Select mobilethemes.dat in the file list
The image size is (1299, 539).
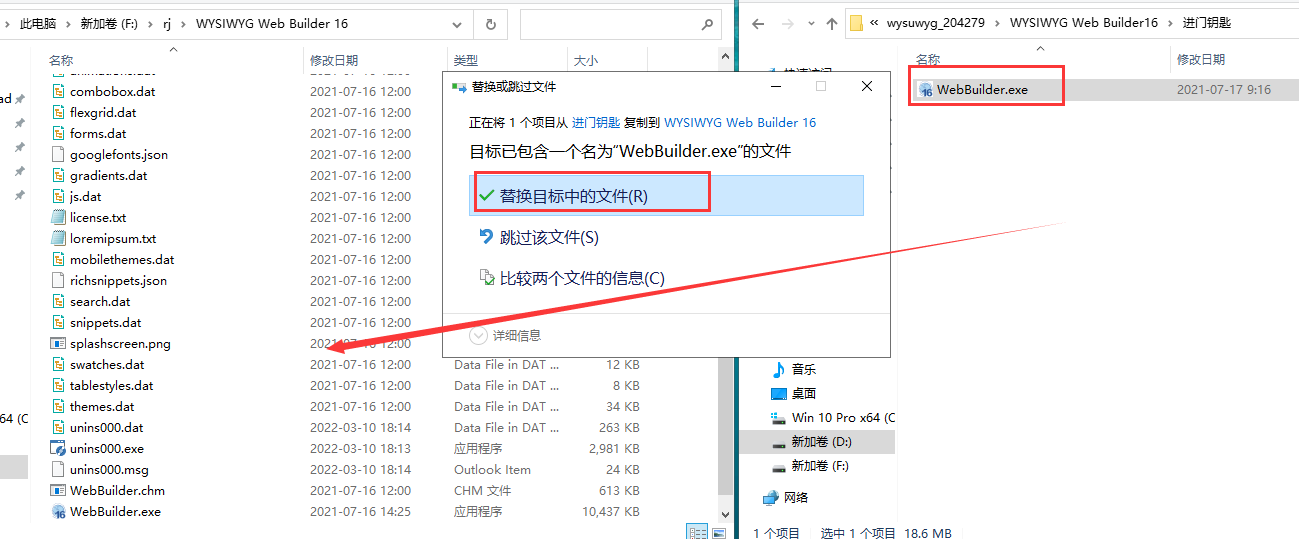click(x=122, y=259)
